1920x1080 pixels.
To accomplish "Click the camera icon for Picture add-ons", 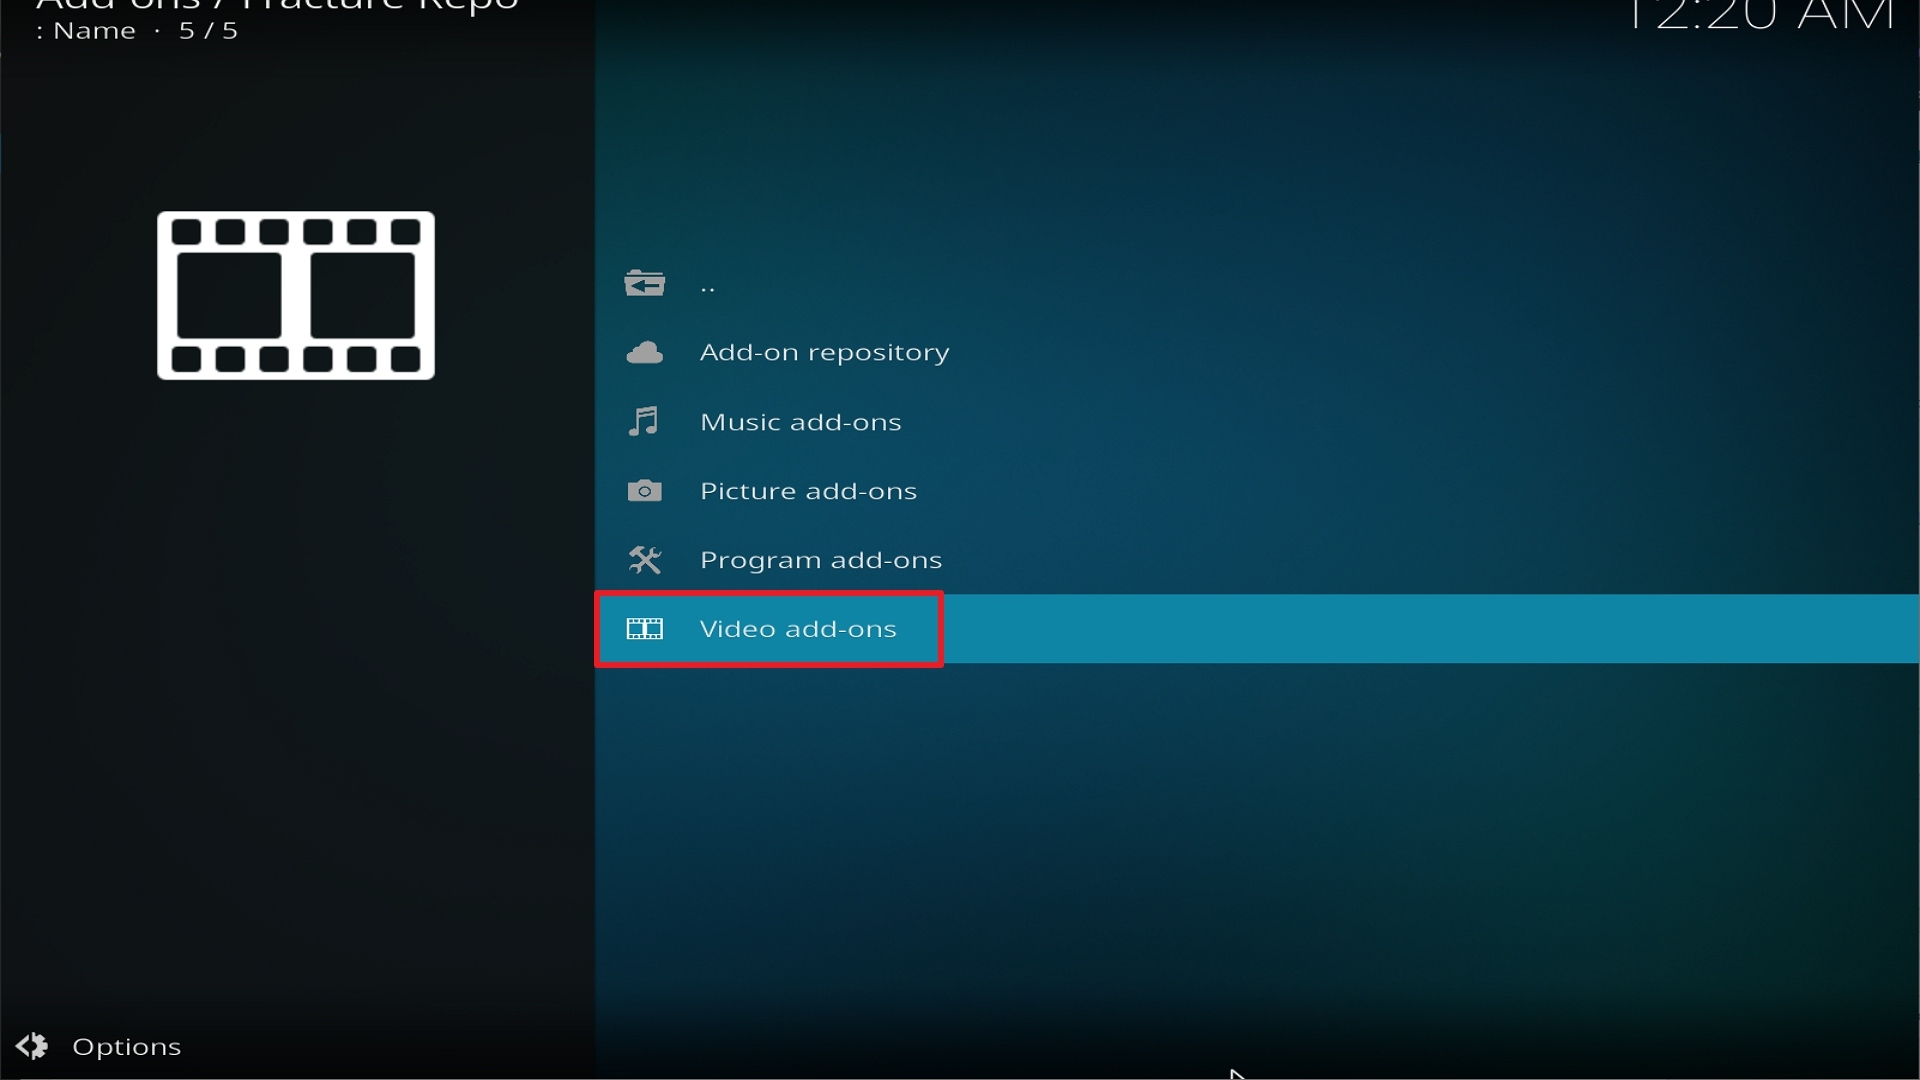I will click(644, 490).
